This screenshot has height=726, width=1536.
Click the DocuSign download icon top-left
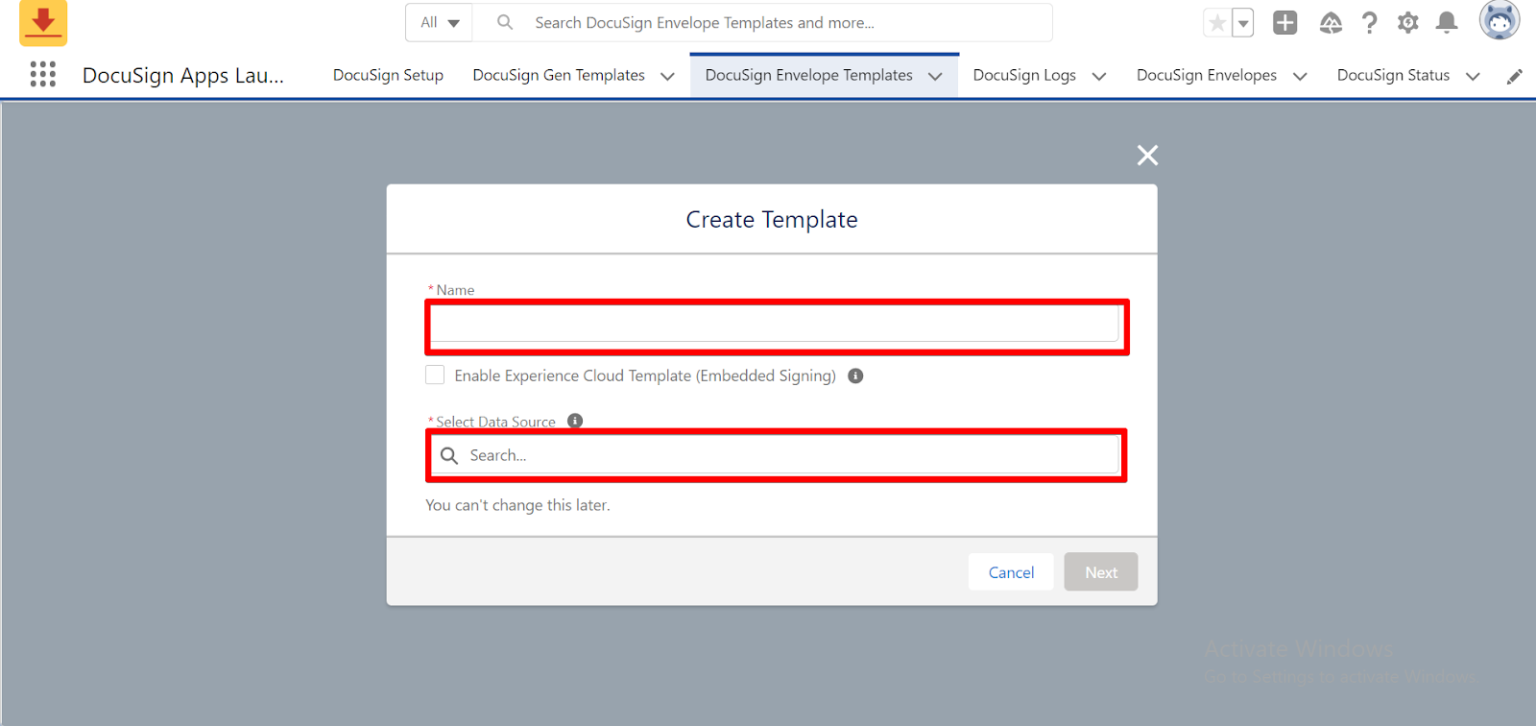coord(42,22)
